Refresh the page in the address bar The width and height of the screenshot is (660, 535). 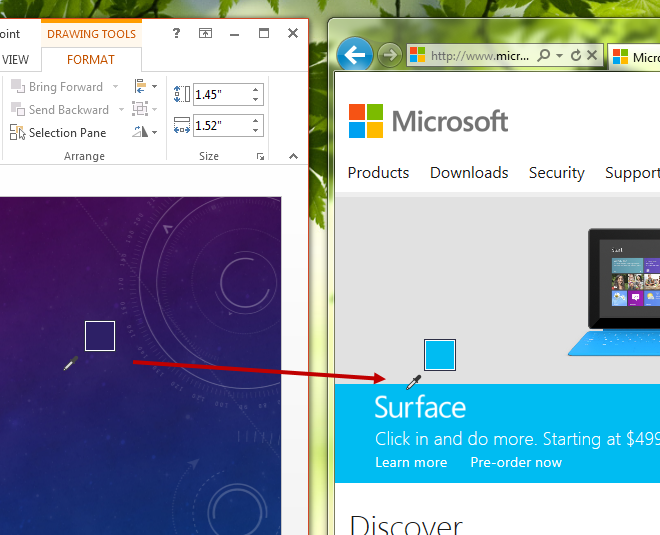[x=576, y=56]
